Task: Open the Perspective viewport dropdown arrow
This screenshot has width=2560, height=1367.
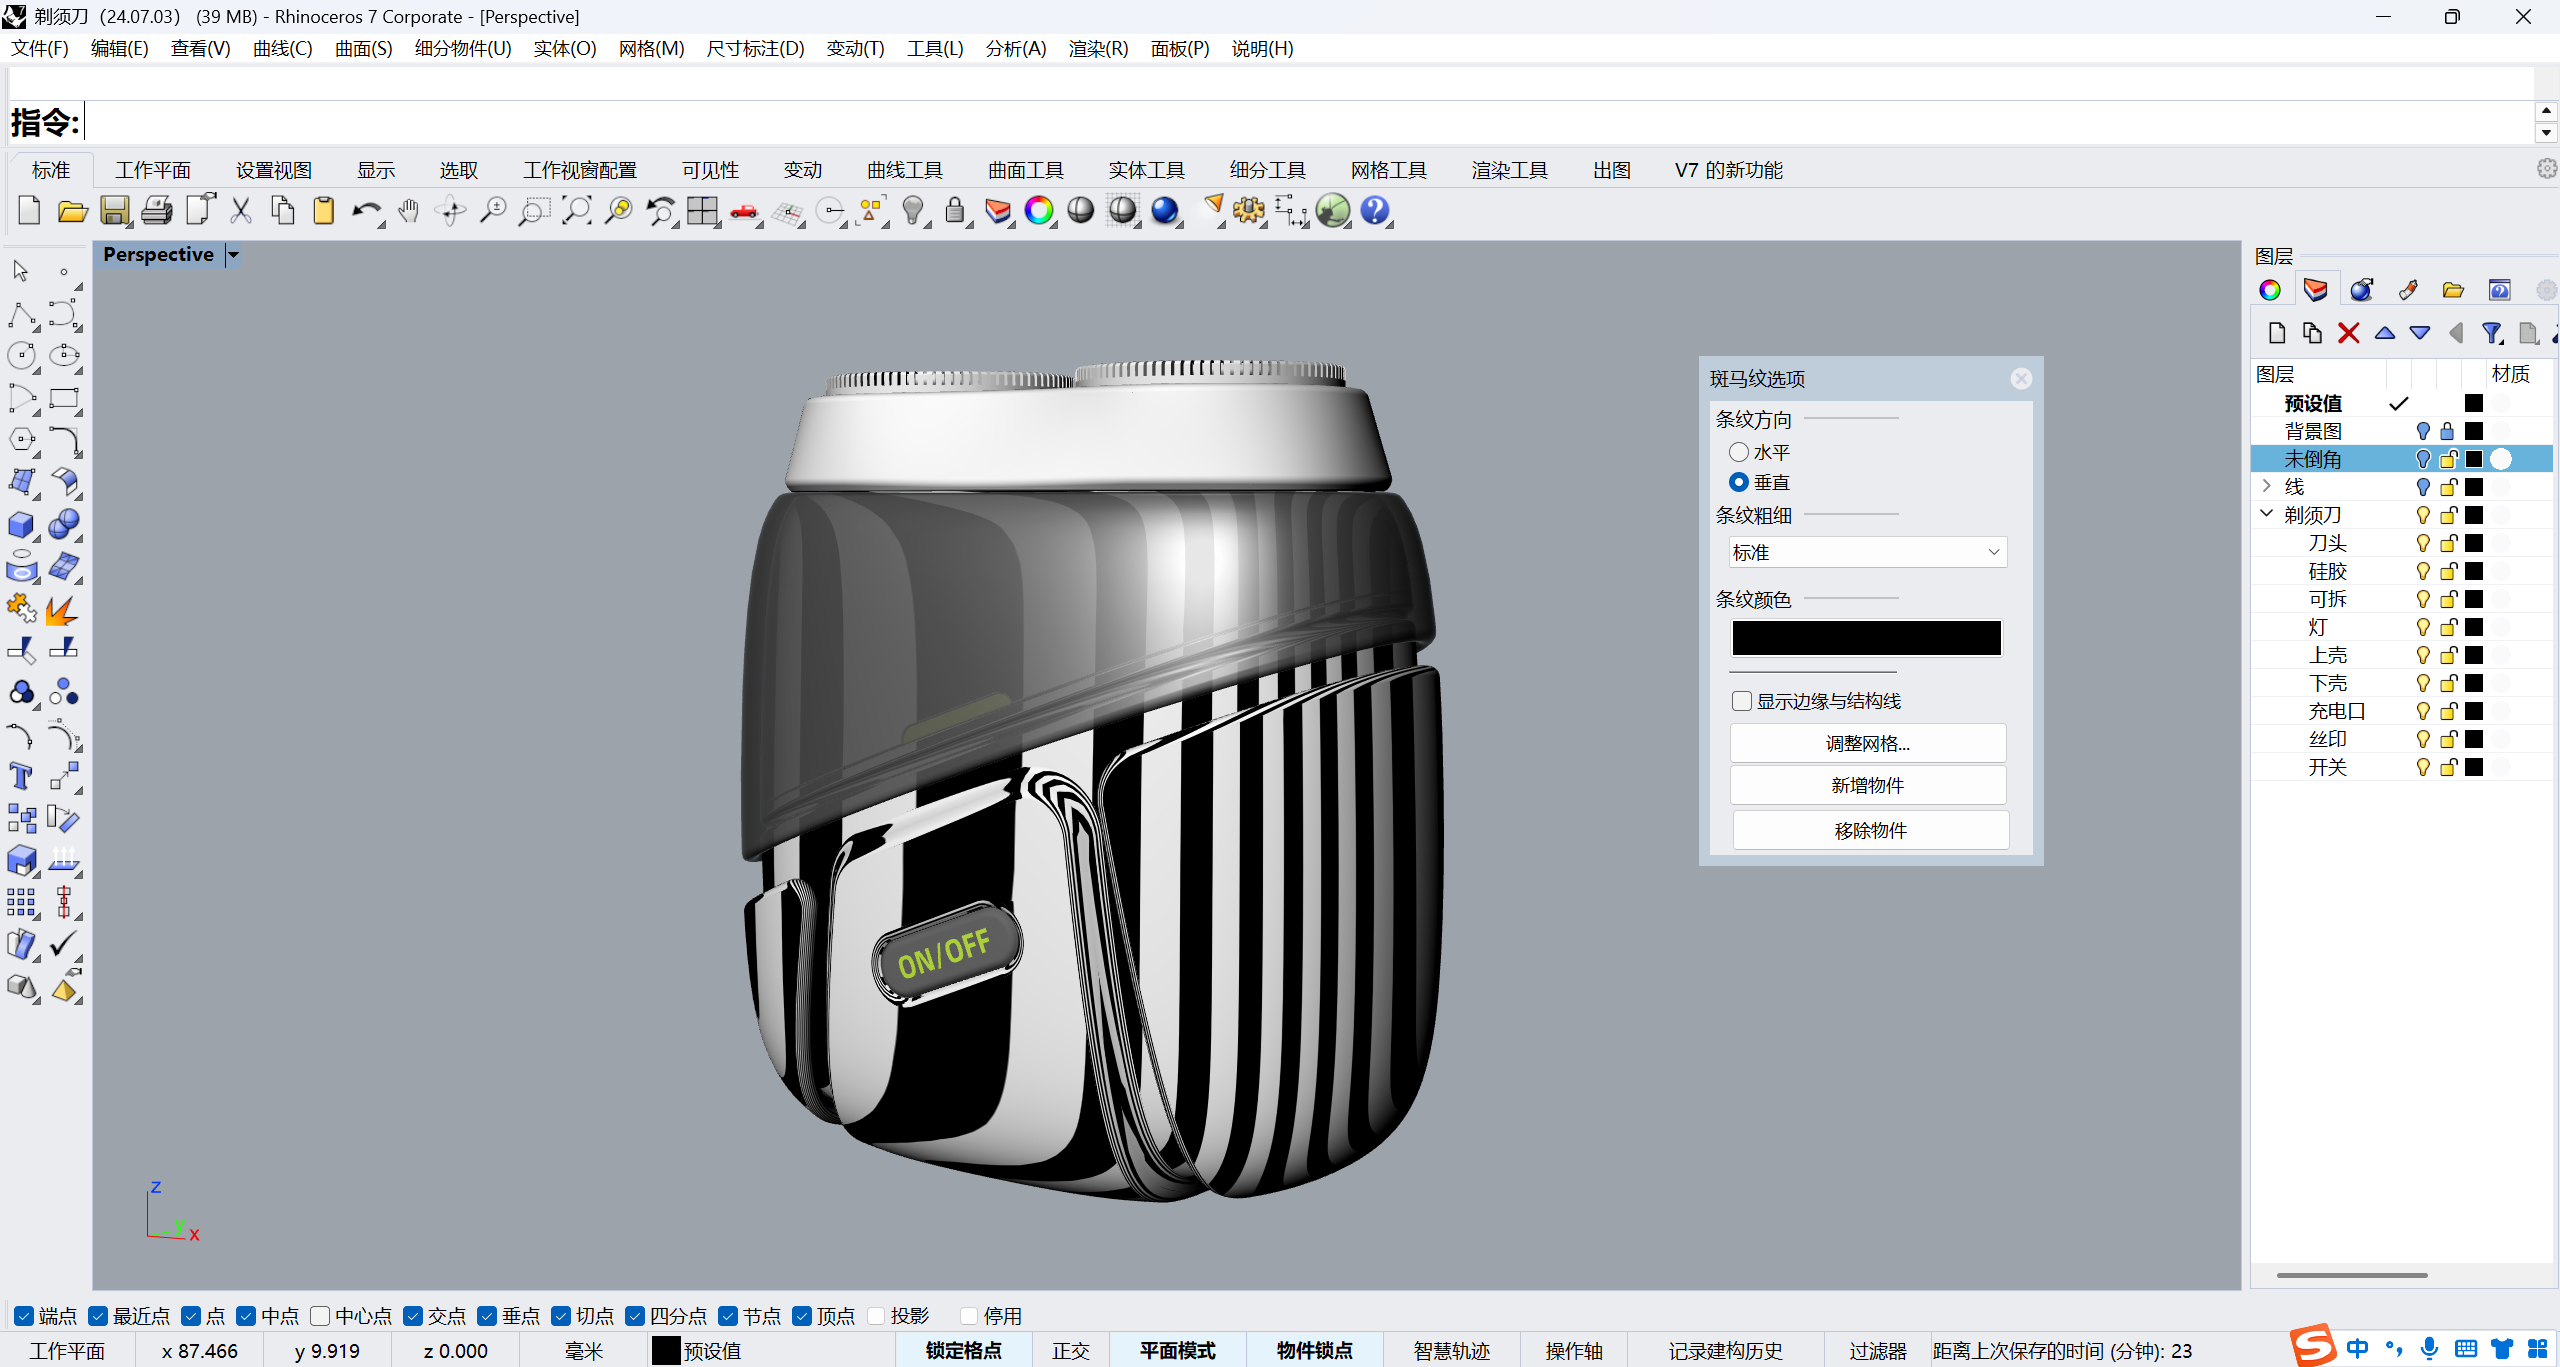Action: pyautogui.click(x=233, y=255)
